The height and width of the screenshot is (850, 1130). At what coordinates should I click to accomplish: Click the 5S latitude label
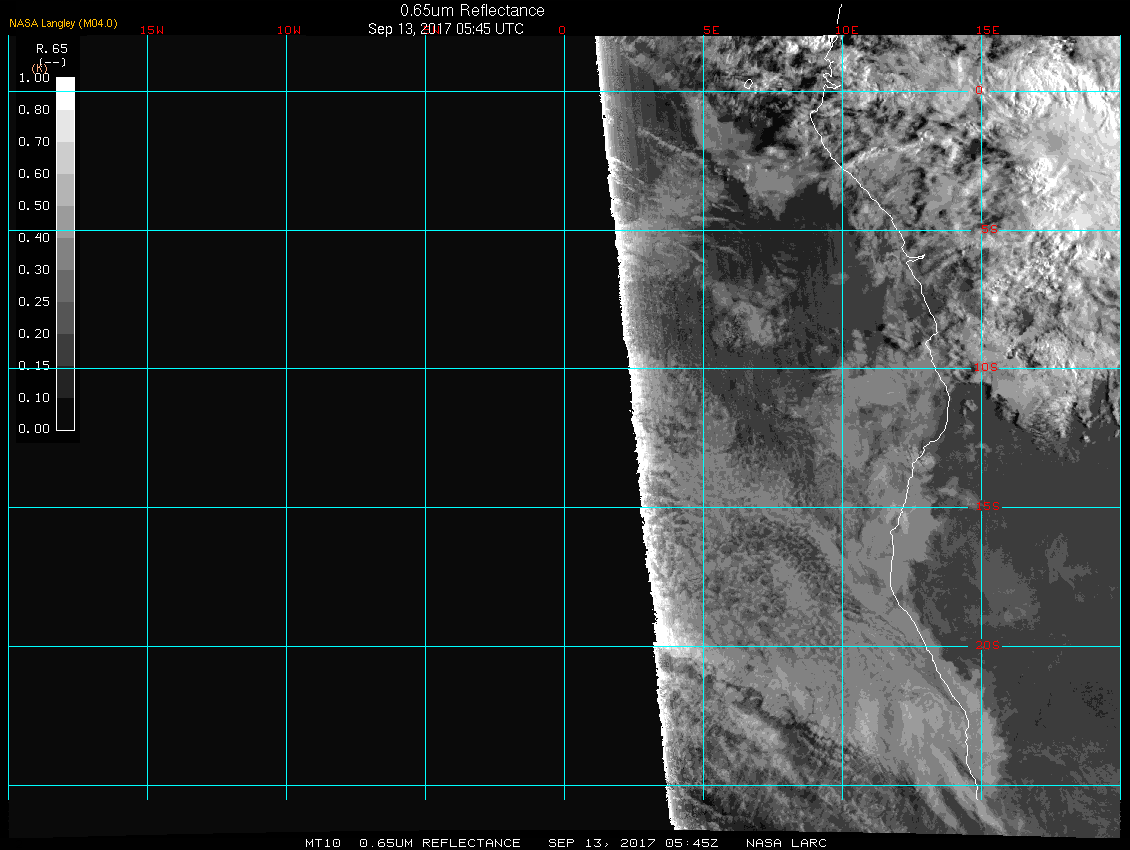point(988,230)
